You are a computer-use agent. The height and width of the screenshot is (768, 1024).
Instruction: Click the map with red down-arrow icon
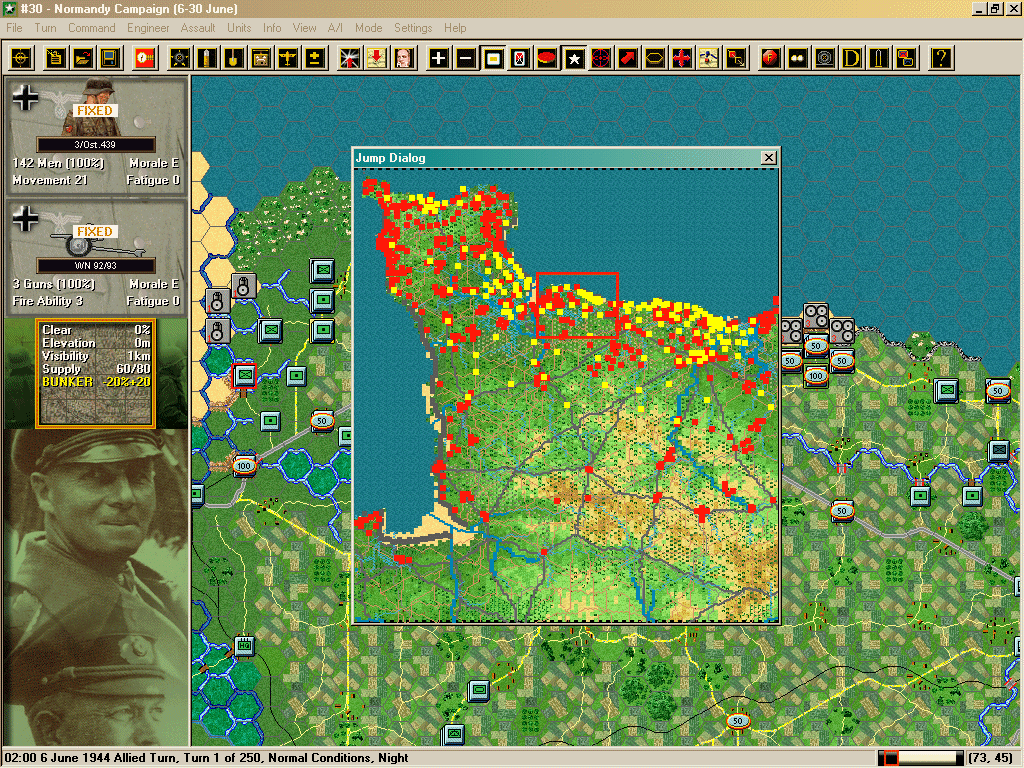point(377,58)
